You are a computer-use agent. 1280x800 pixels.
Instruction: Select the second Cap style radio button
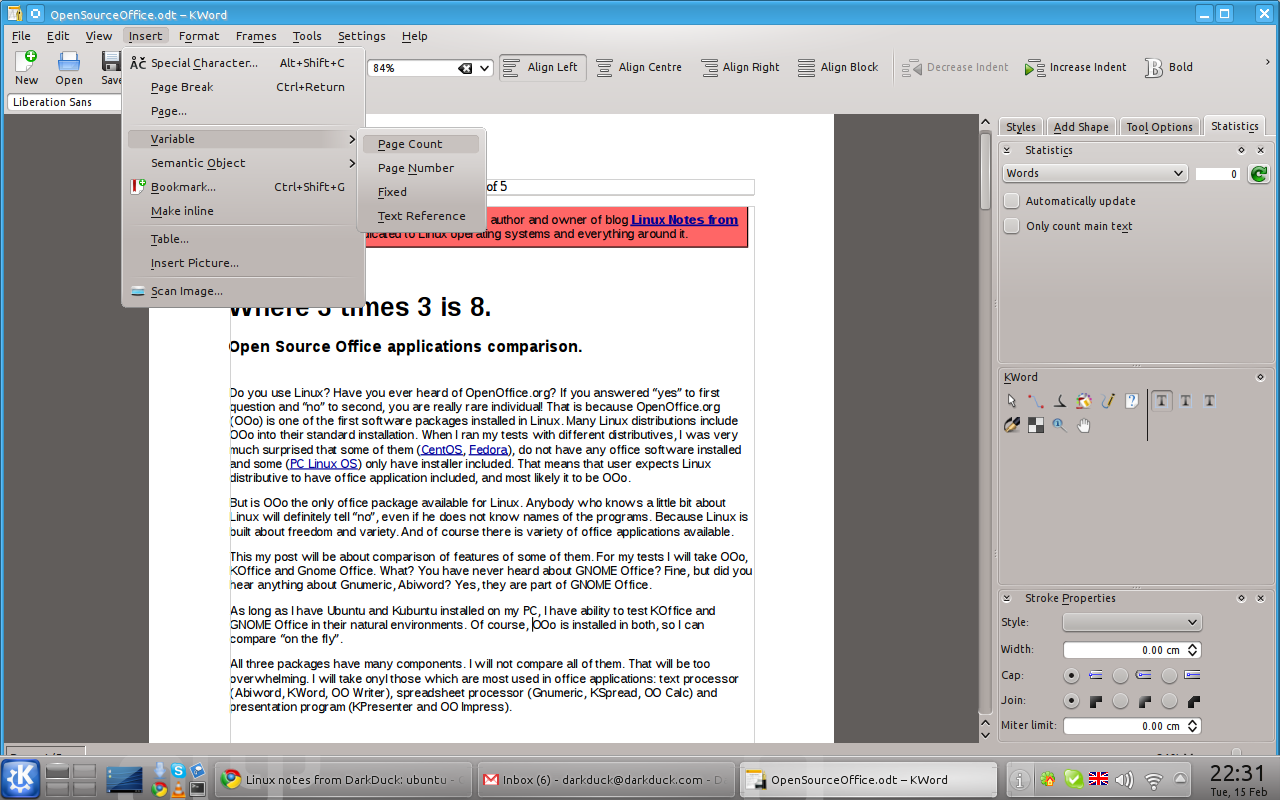(x=1120, y=675)
